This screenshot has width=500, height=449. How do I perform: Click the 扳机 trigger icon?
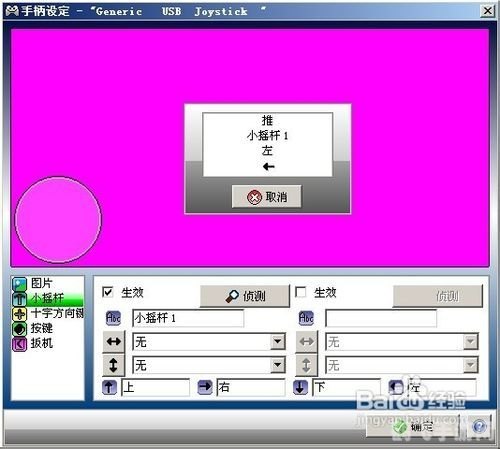point(19,344)
